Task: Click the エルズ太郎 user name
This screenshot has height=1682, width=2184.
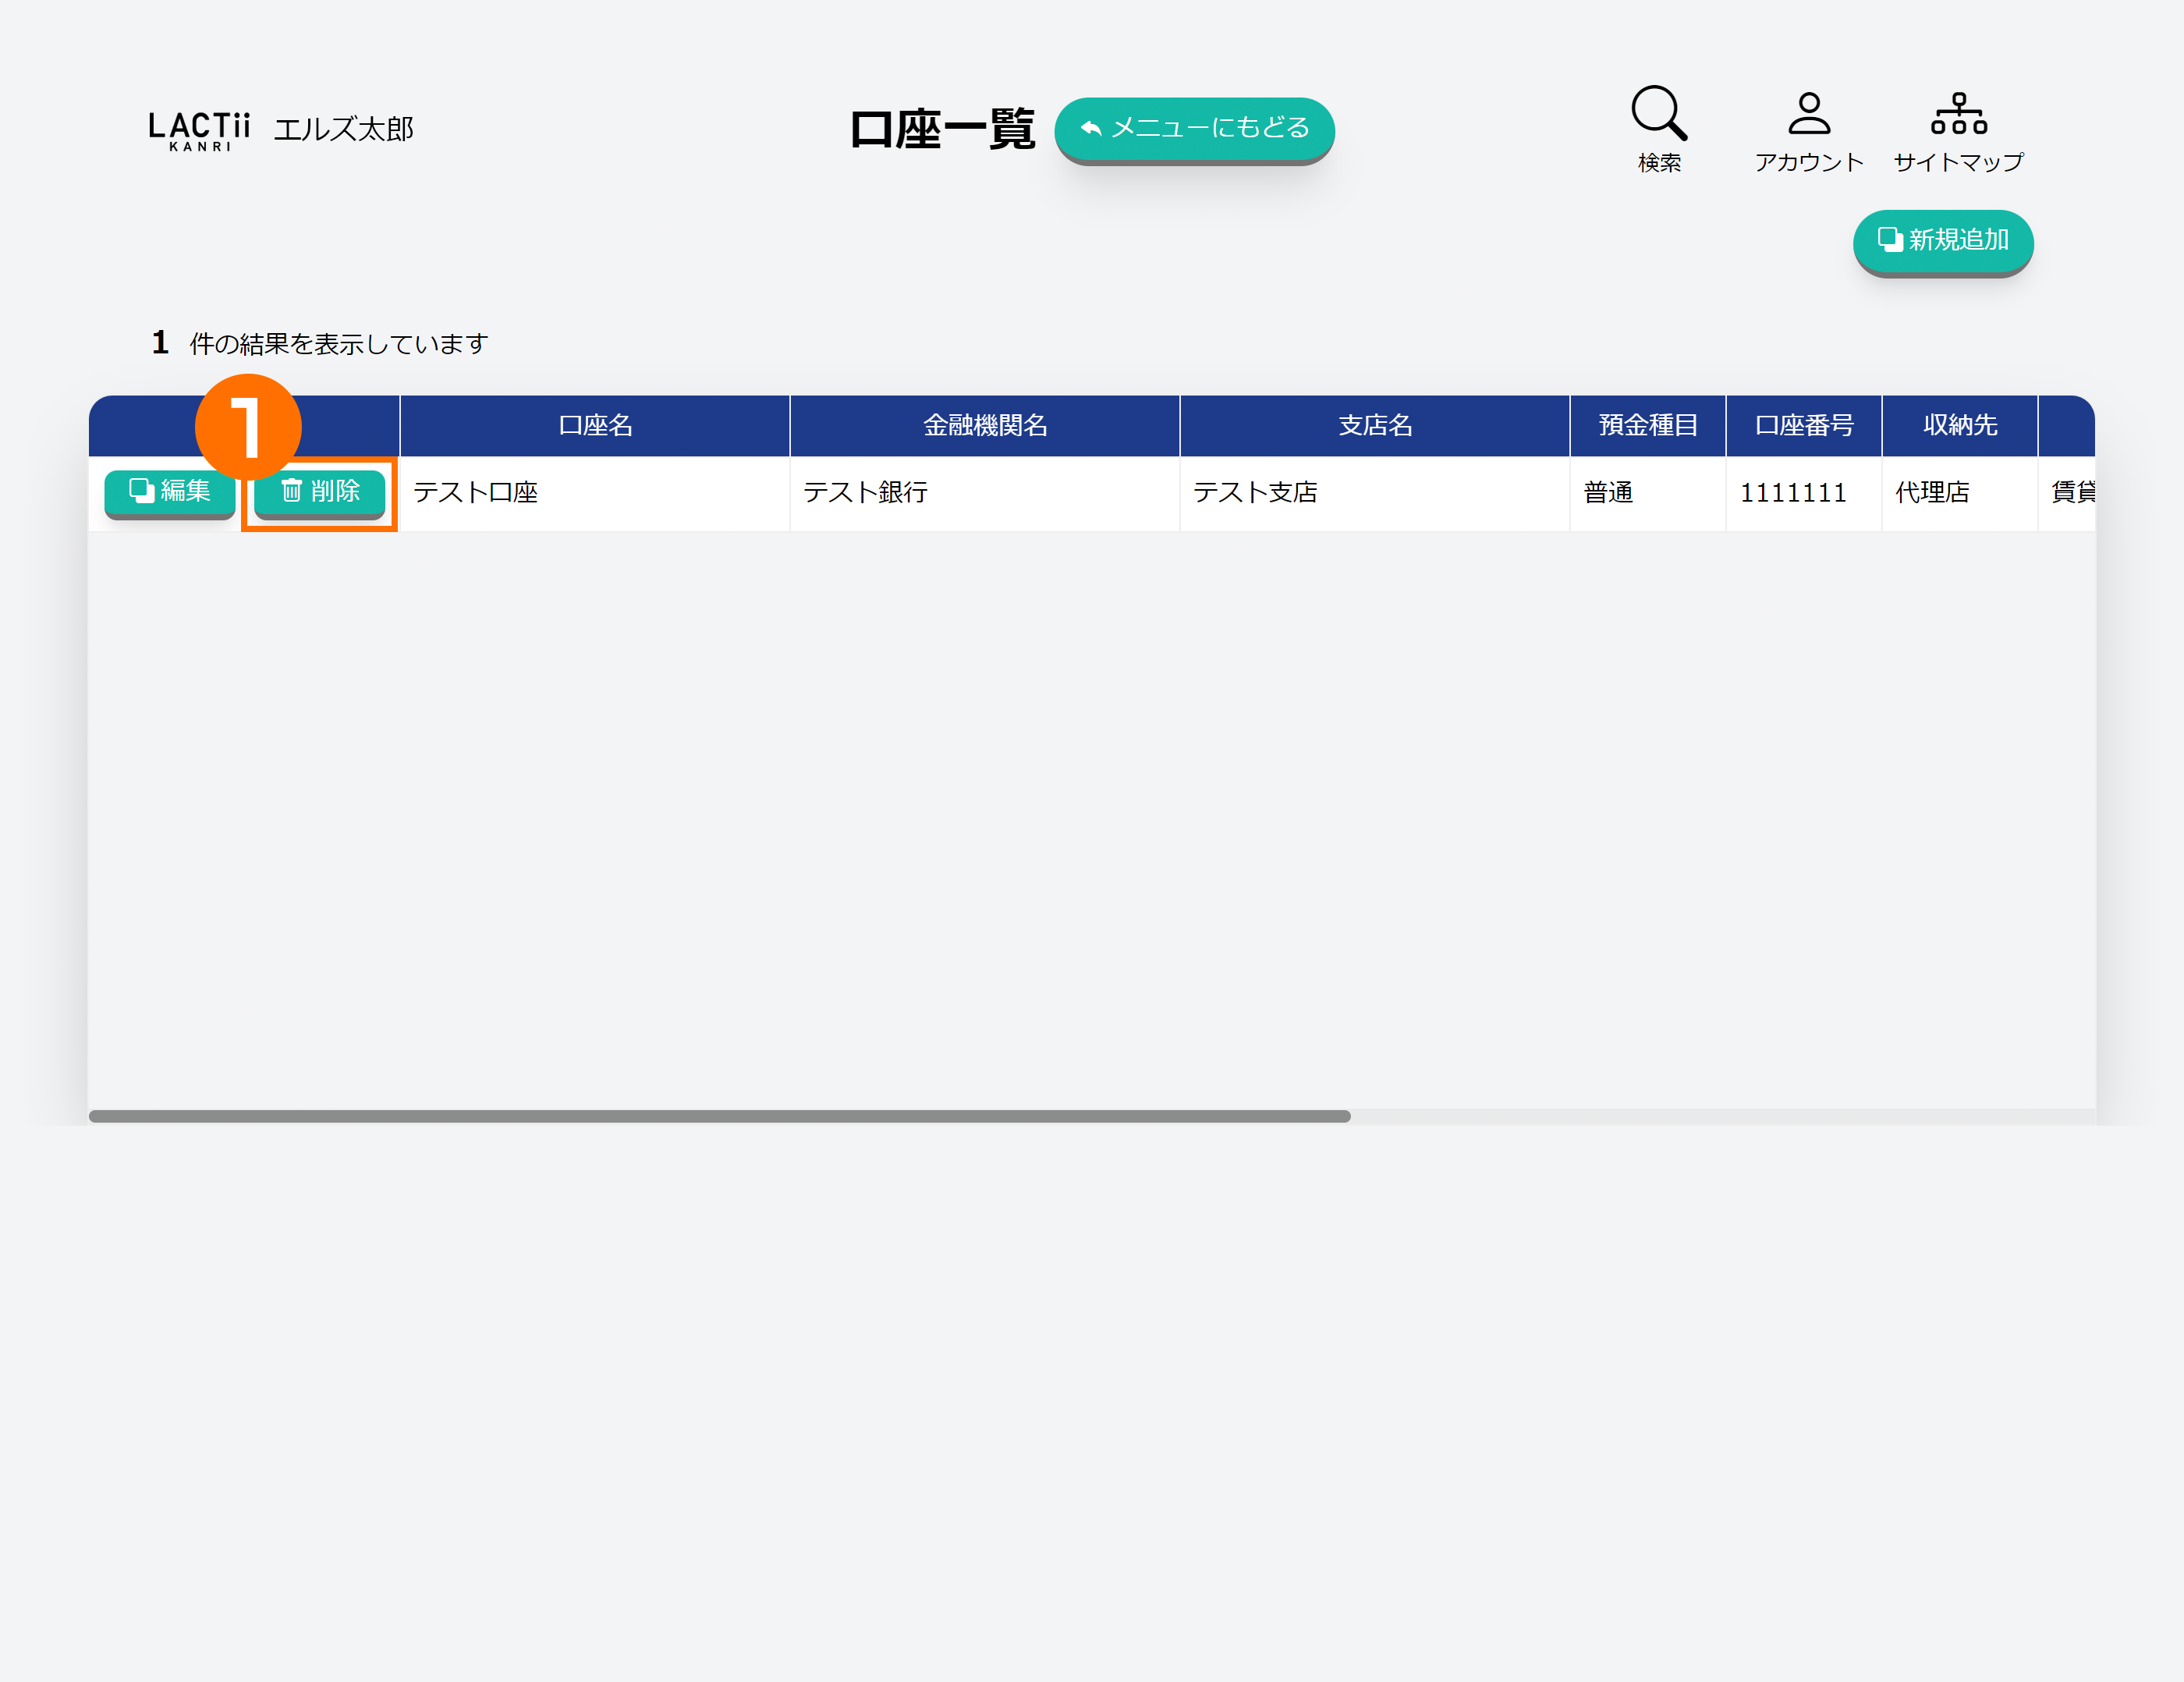Action: (x=343, y=130)
